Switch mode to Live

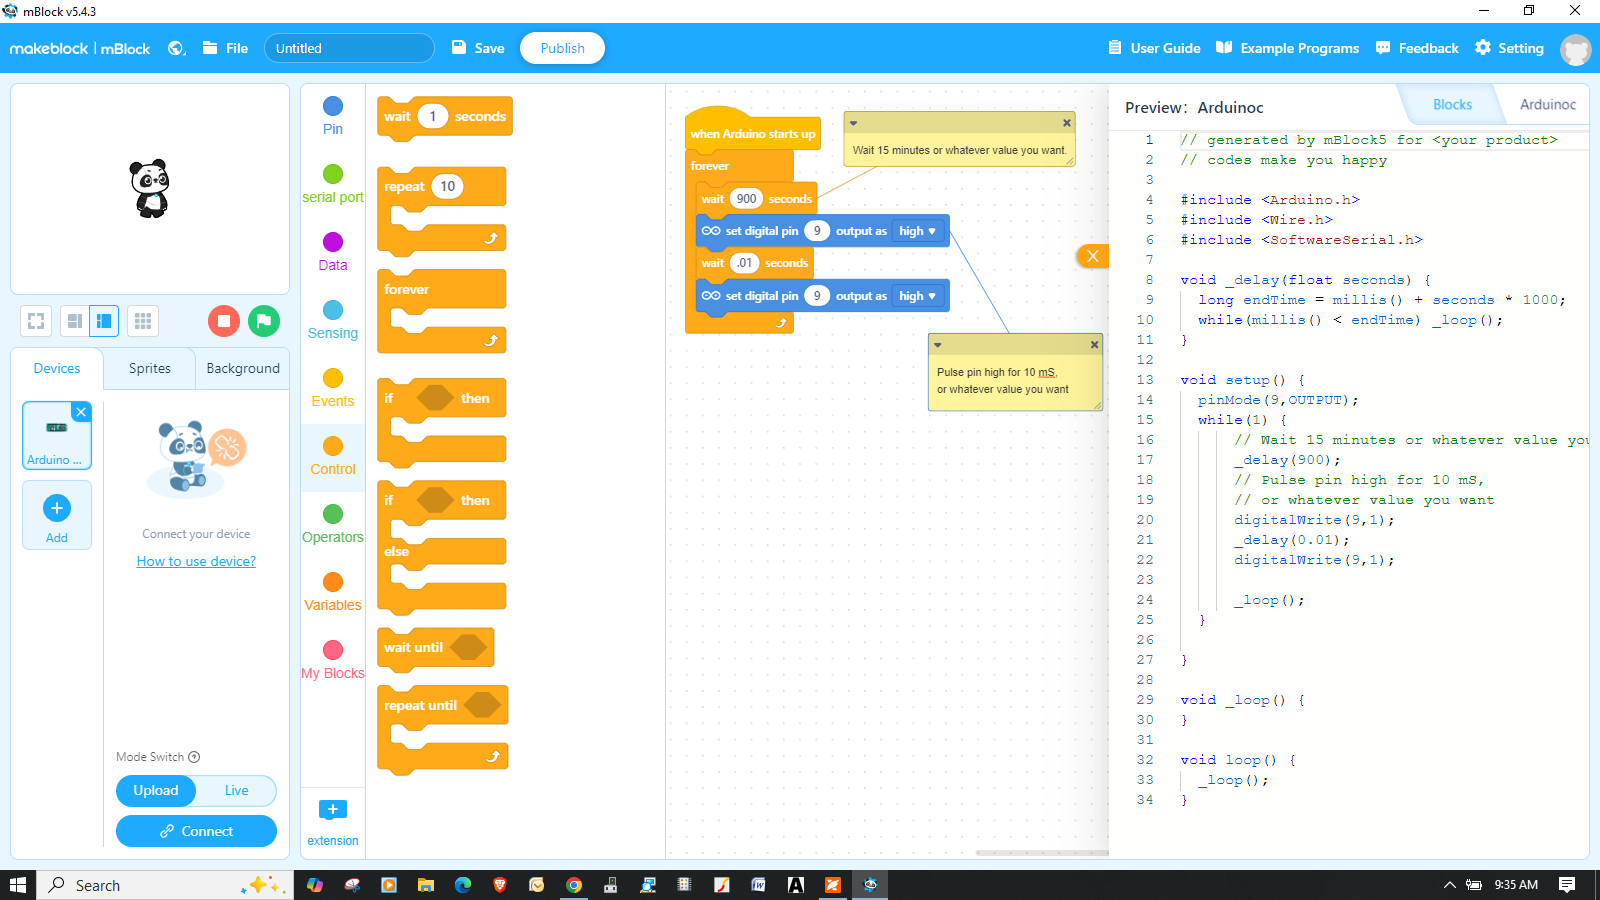pos(237,790)
